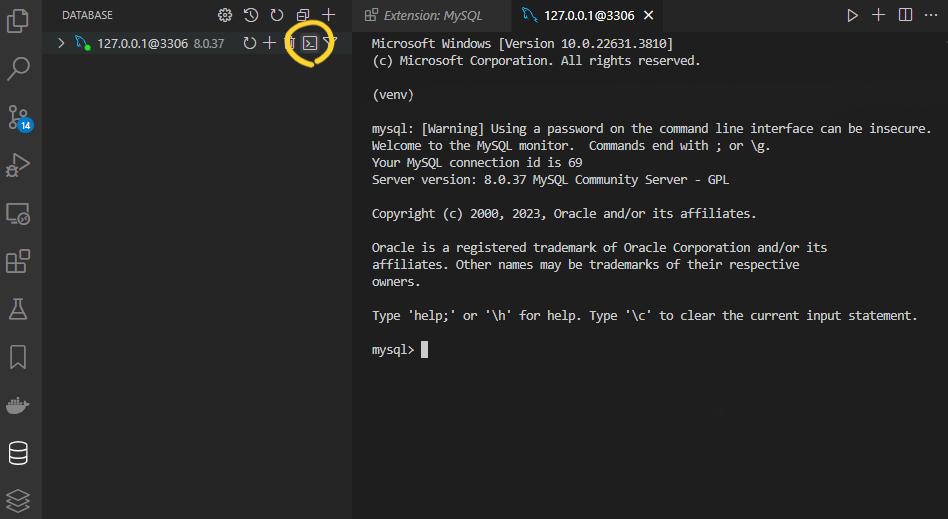Collapse all in the DATABASE panel header
948x519 pixels.
pos(303,15)
